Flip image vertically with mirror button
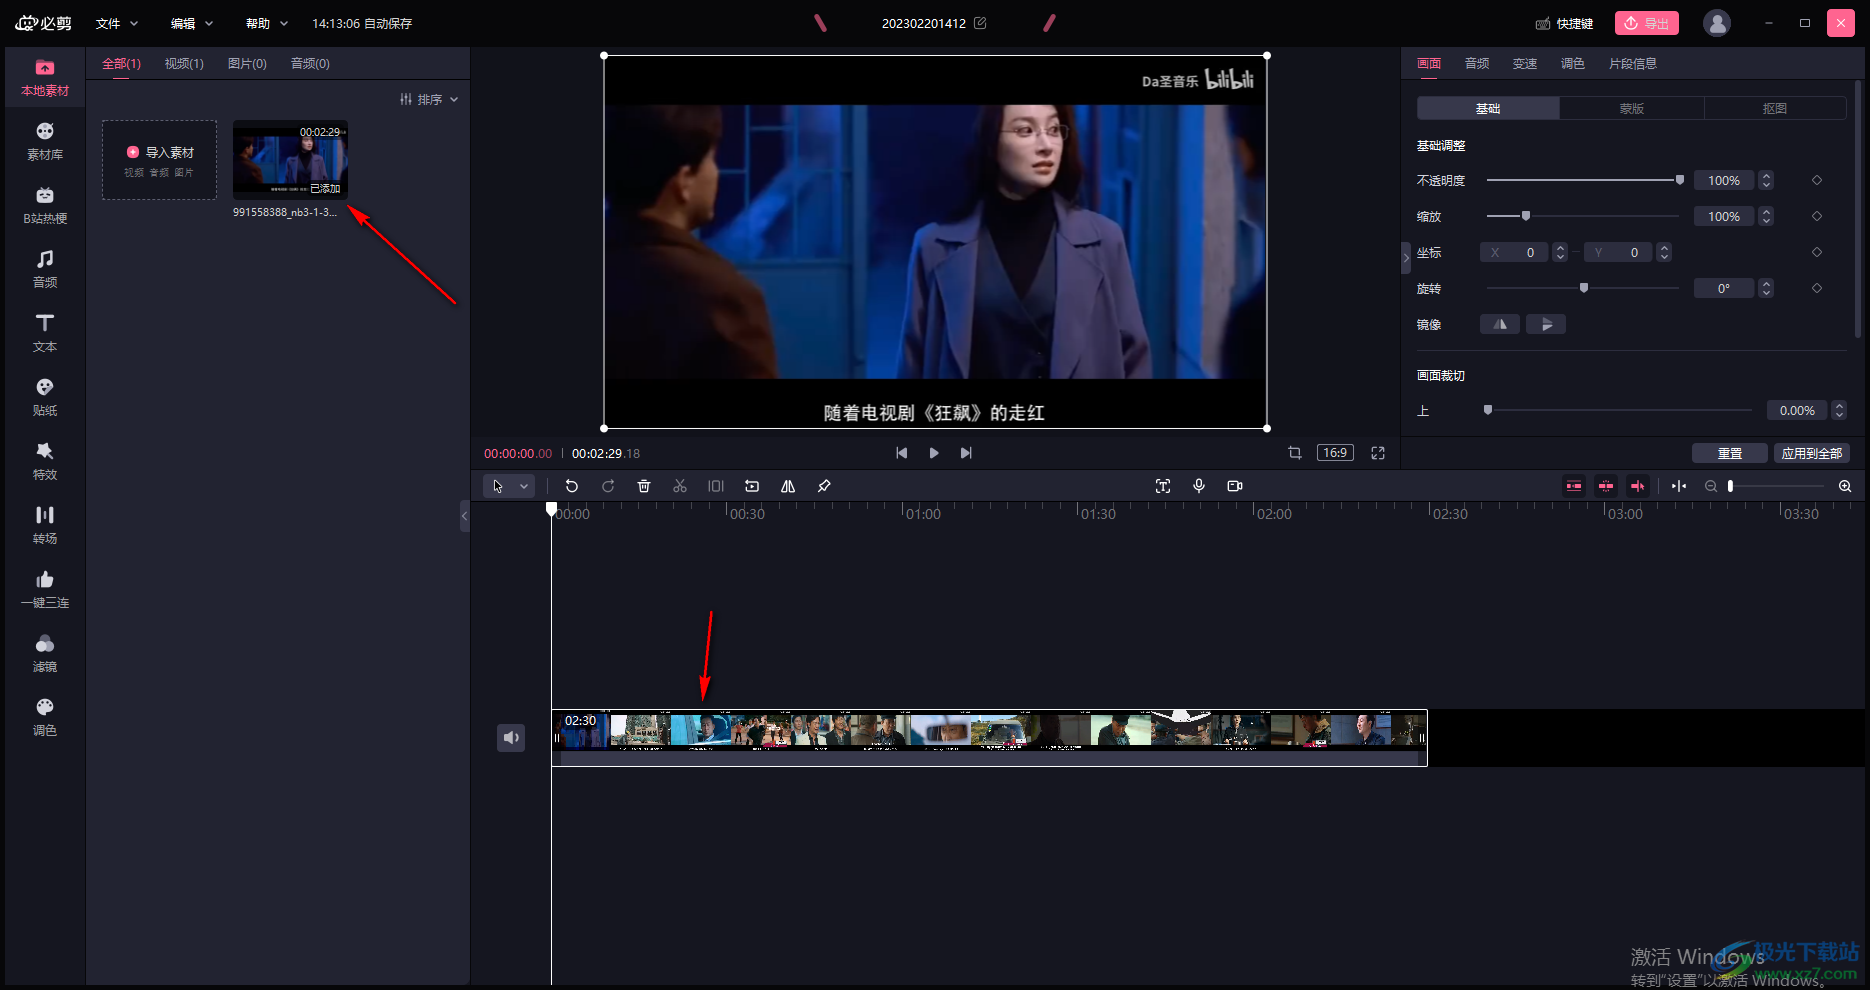 coord(1546,324)
